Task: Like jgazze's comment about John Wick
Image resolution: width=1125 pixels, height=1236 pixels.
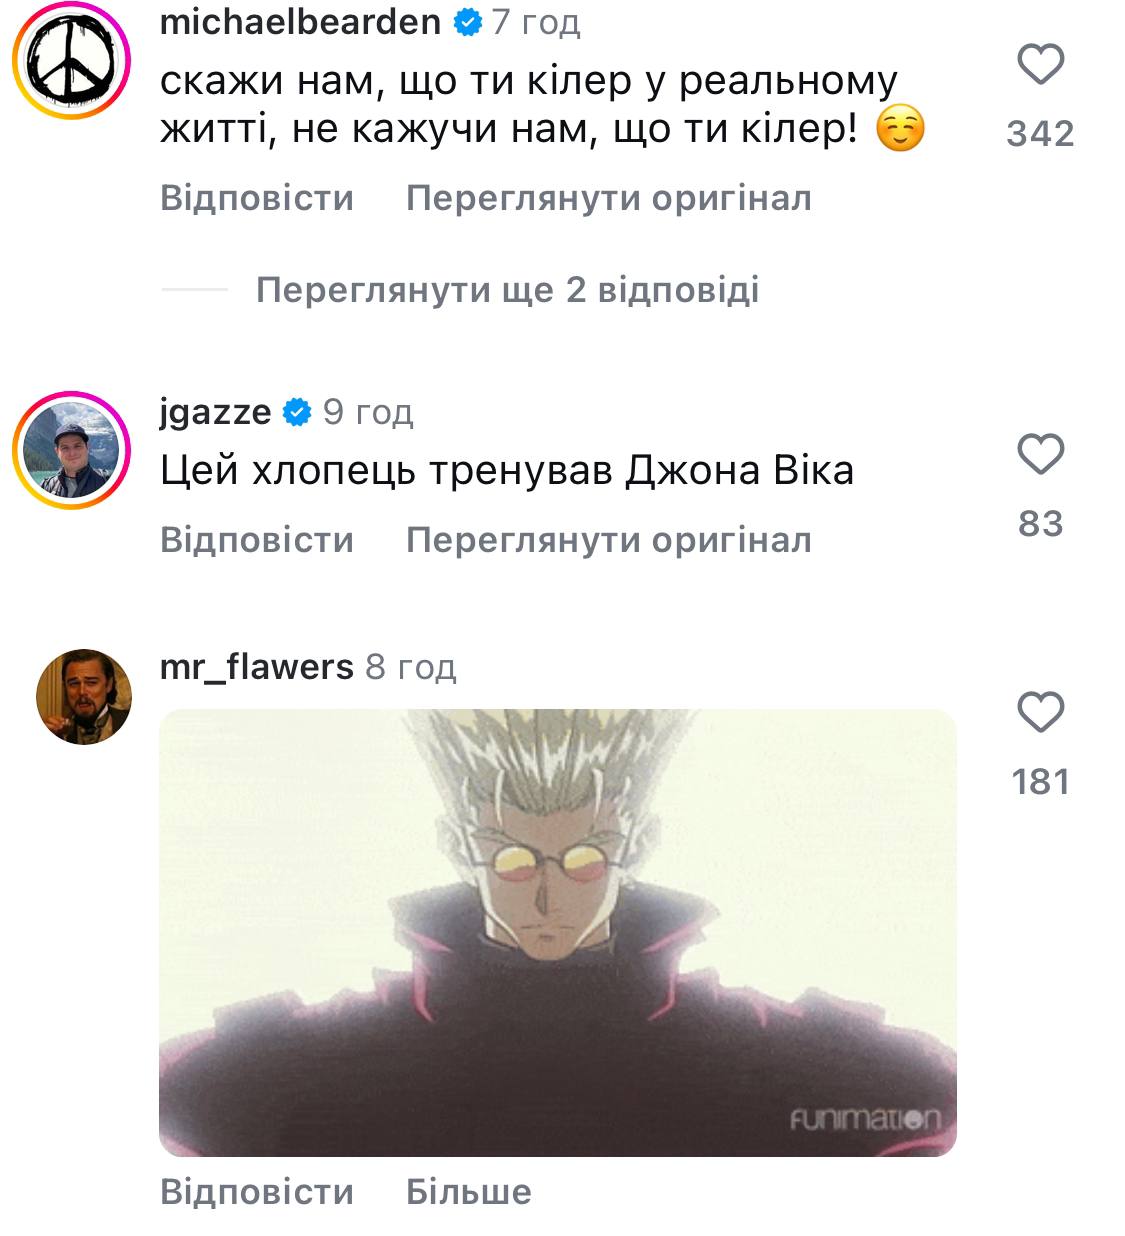Action: click(x=1040, y=455)
